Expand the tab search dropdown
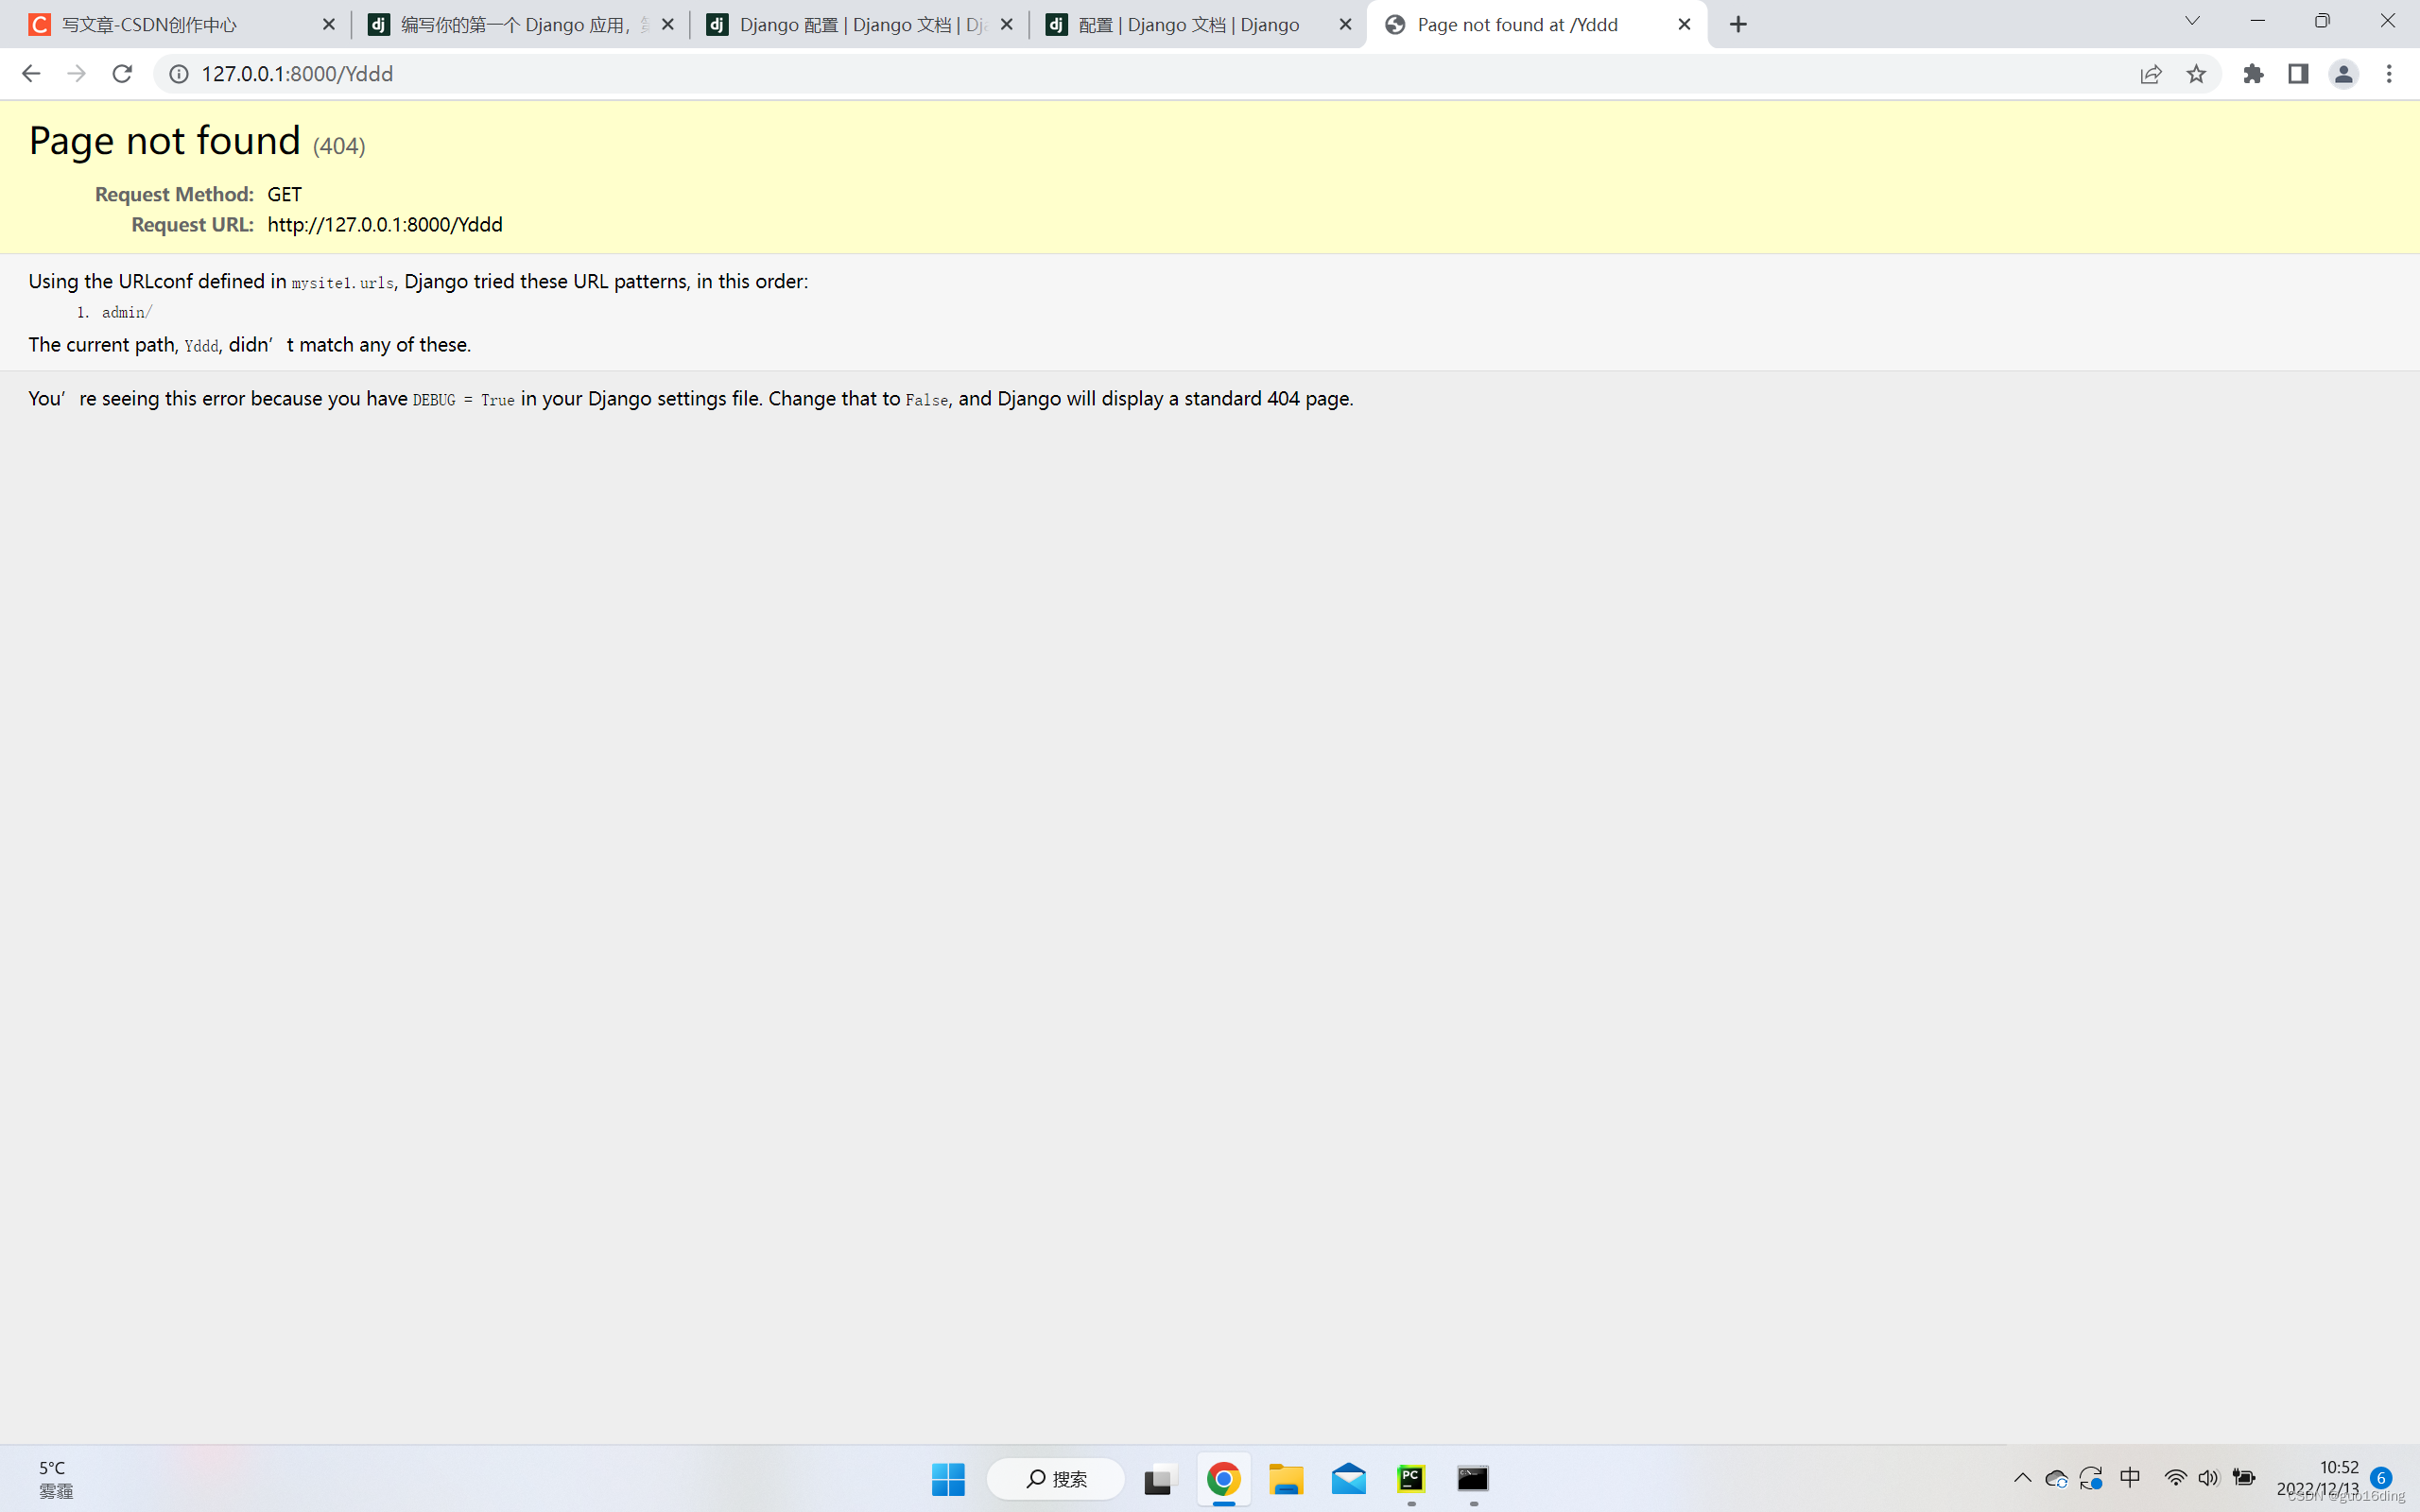Screen dimensions: 2420x1512 [x=2192, y=22]
